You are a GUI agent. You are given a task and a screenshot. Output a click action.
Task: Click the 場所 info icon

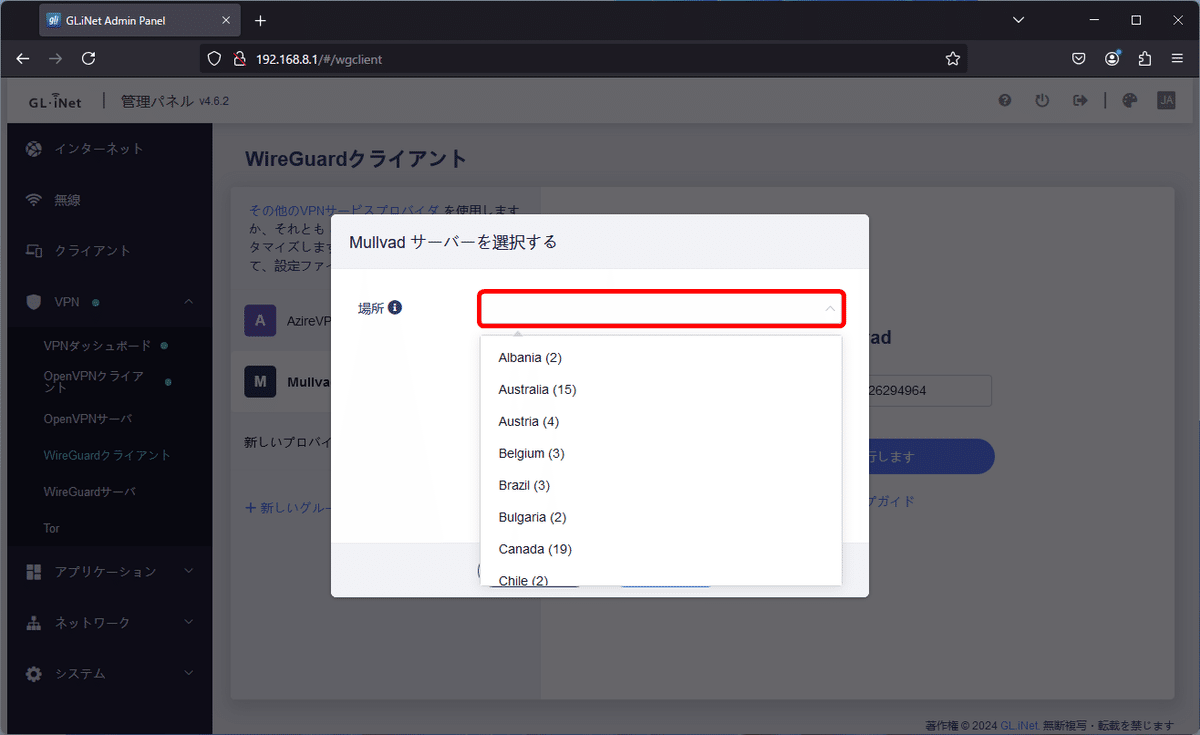pos(395,308)
